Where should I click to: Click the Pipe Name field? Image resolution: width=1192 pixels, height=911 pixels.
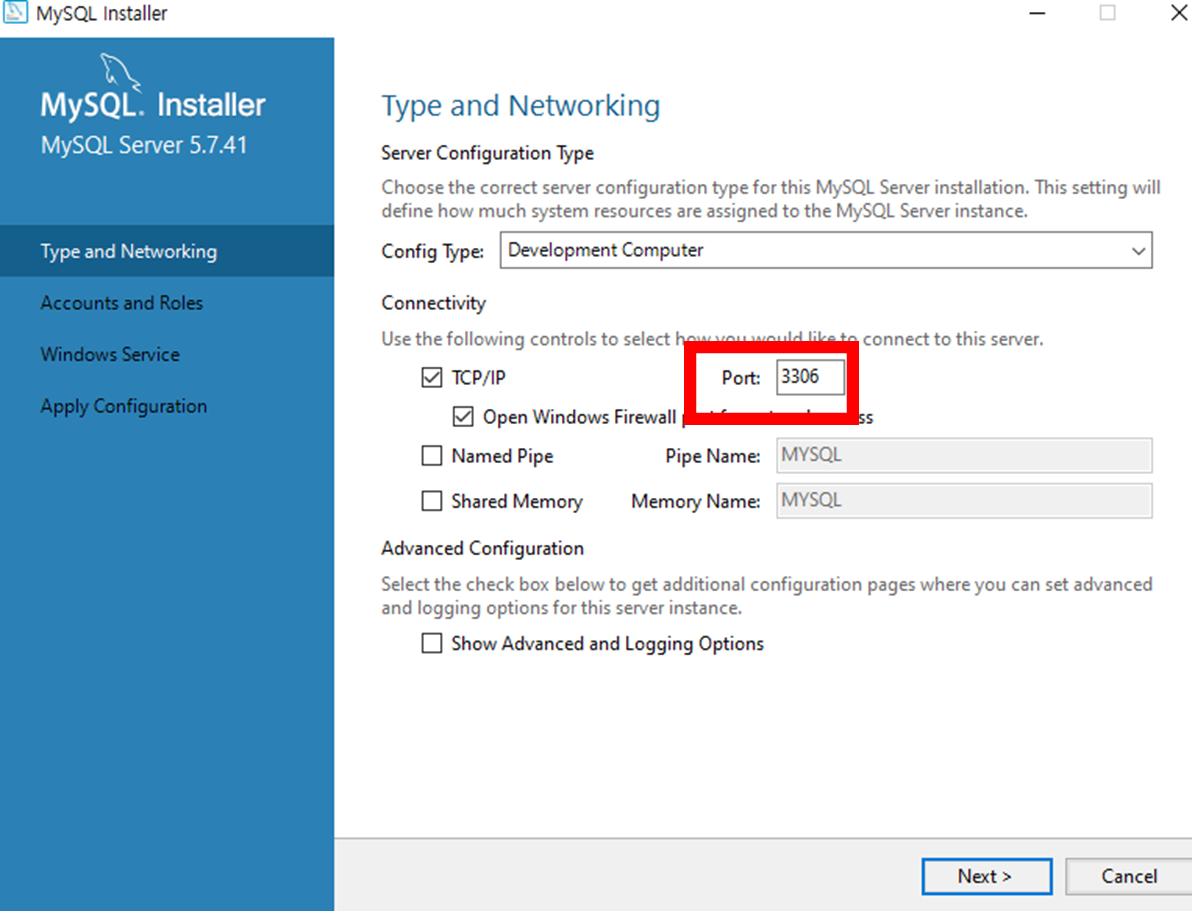[x=964, y=456]
